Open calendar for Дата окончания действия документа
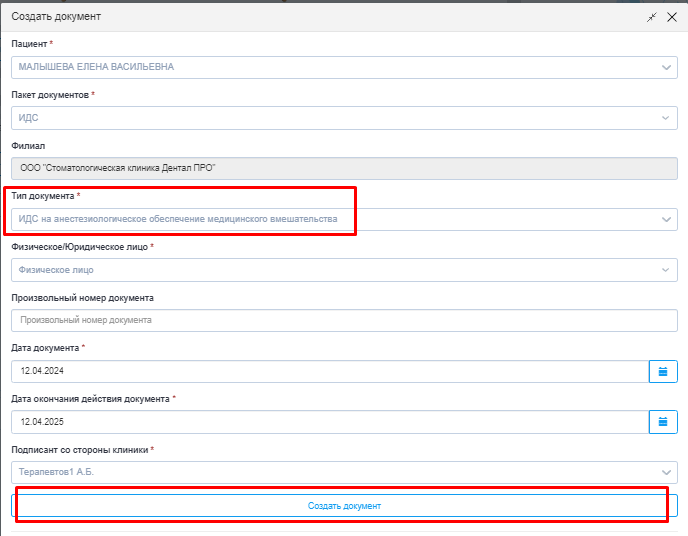Viewport: 688px width, 536px height. [x=663, y=422]
